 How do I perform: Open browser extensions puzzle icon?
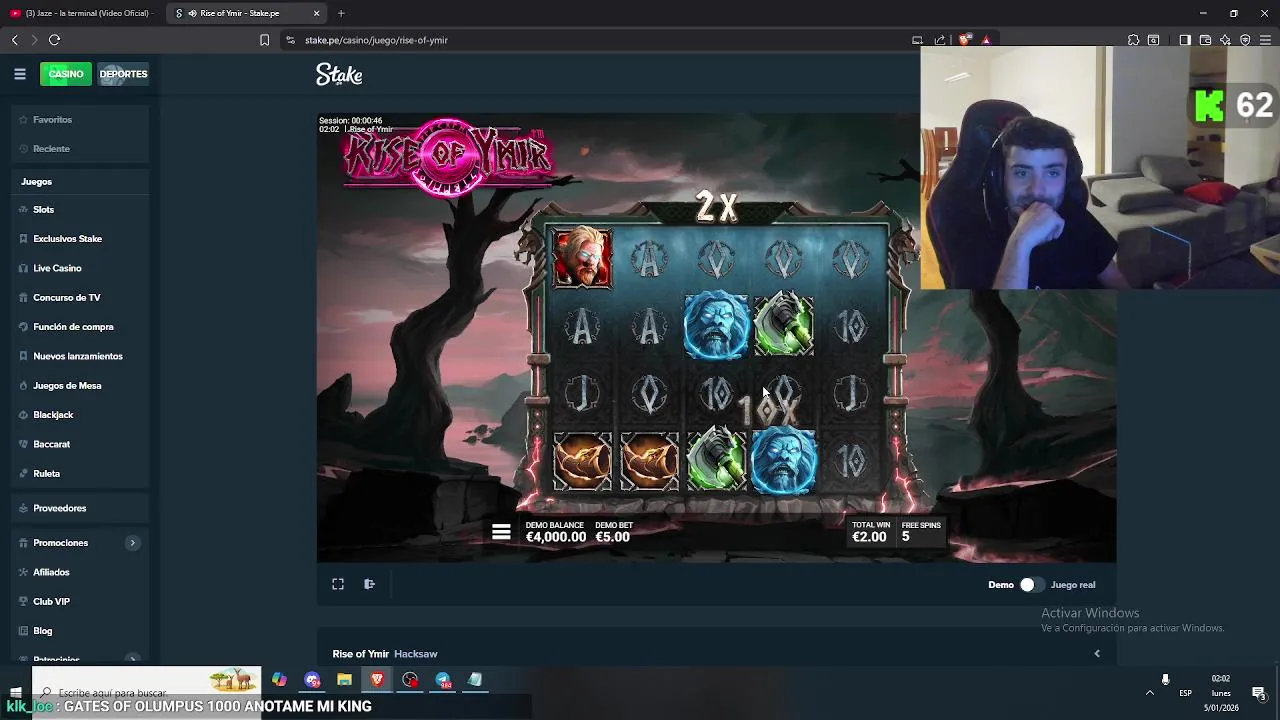[1133, 40]
